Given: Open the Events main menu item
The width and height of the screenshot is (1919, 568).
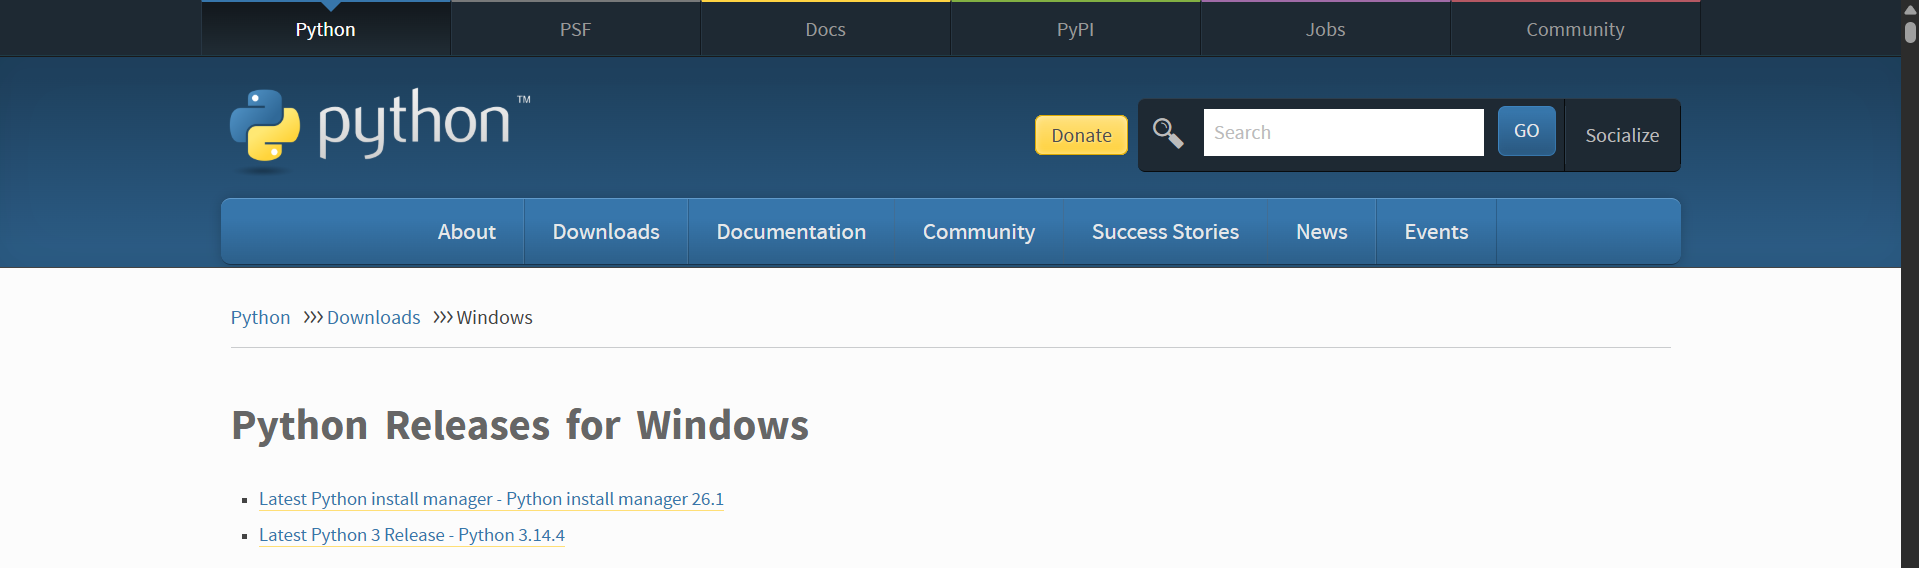Looking at the screenshot, I should click(x=1436, y=231).
